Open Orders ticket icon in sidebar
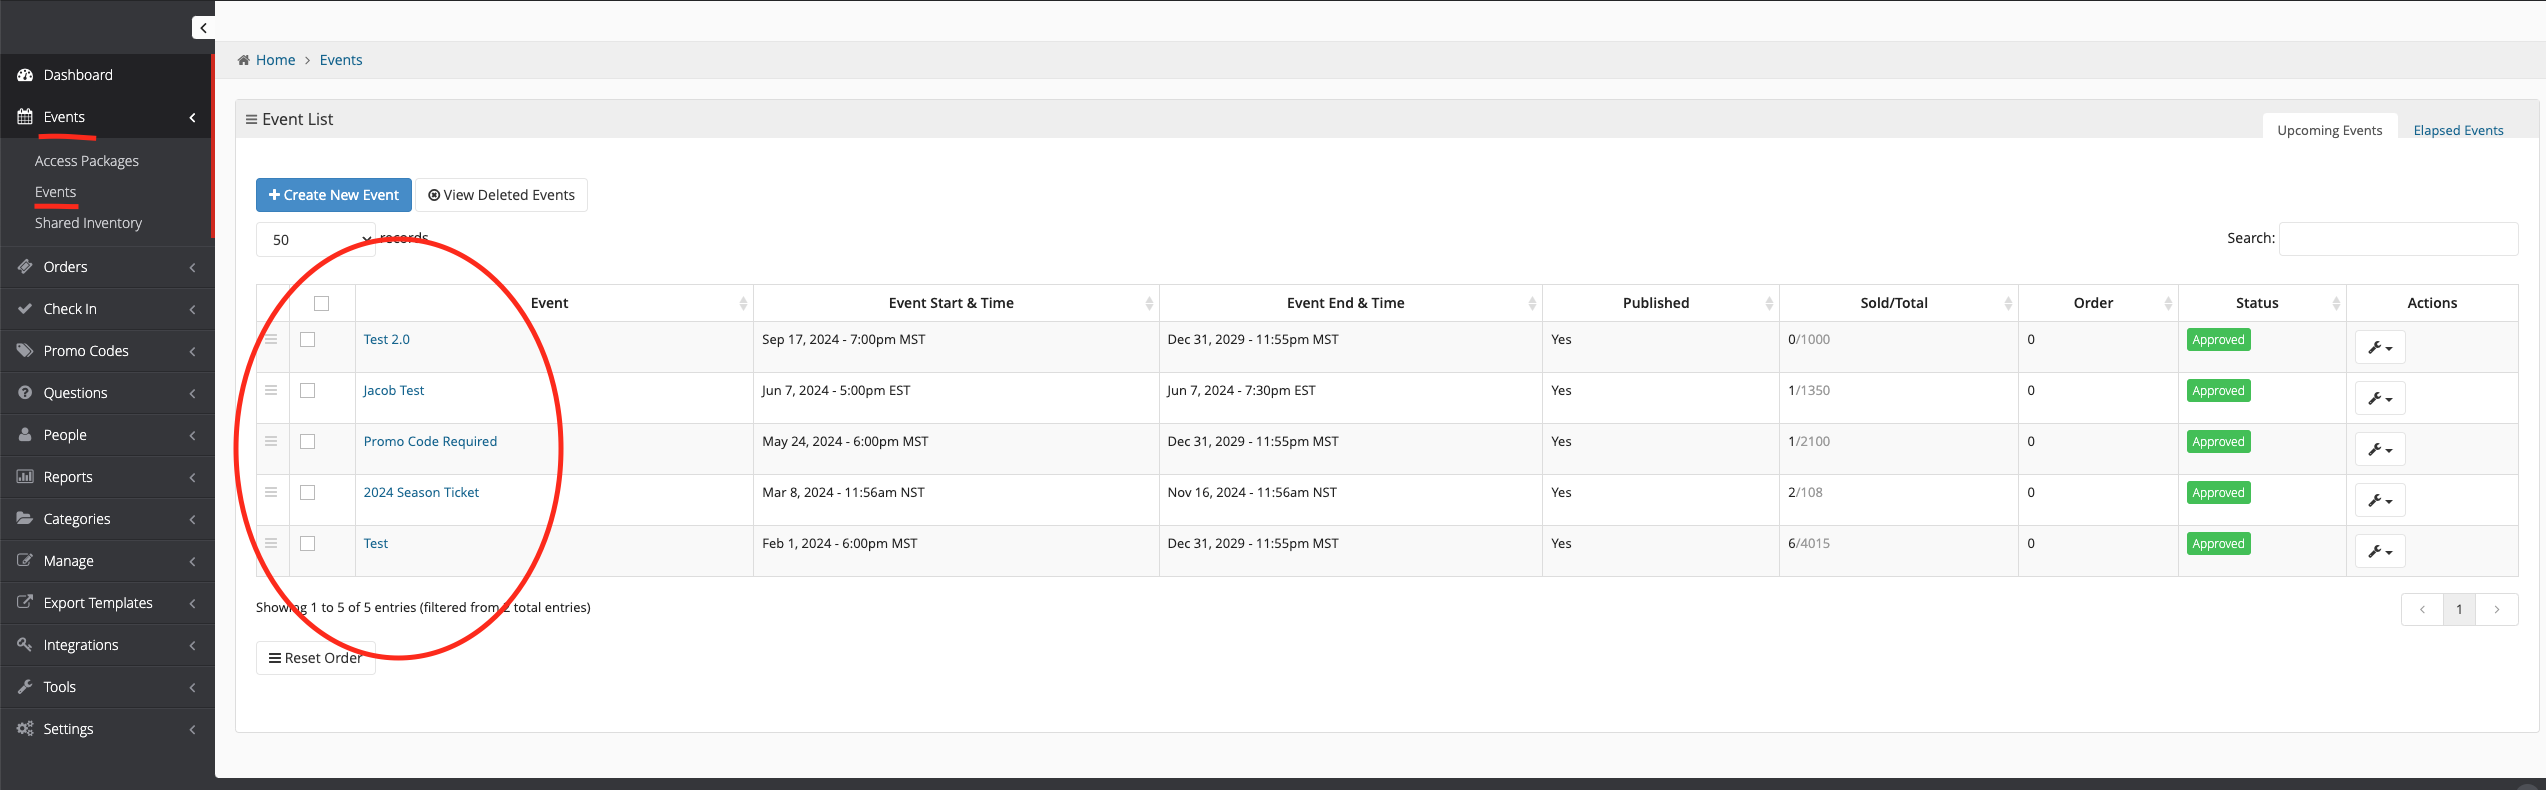Image resolution: width=2546 pixels, height=790 pixels. click(25, 267)
